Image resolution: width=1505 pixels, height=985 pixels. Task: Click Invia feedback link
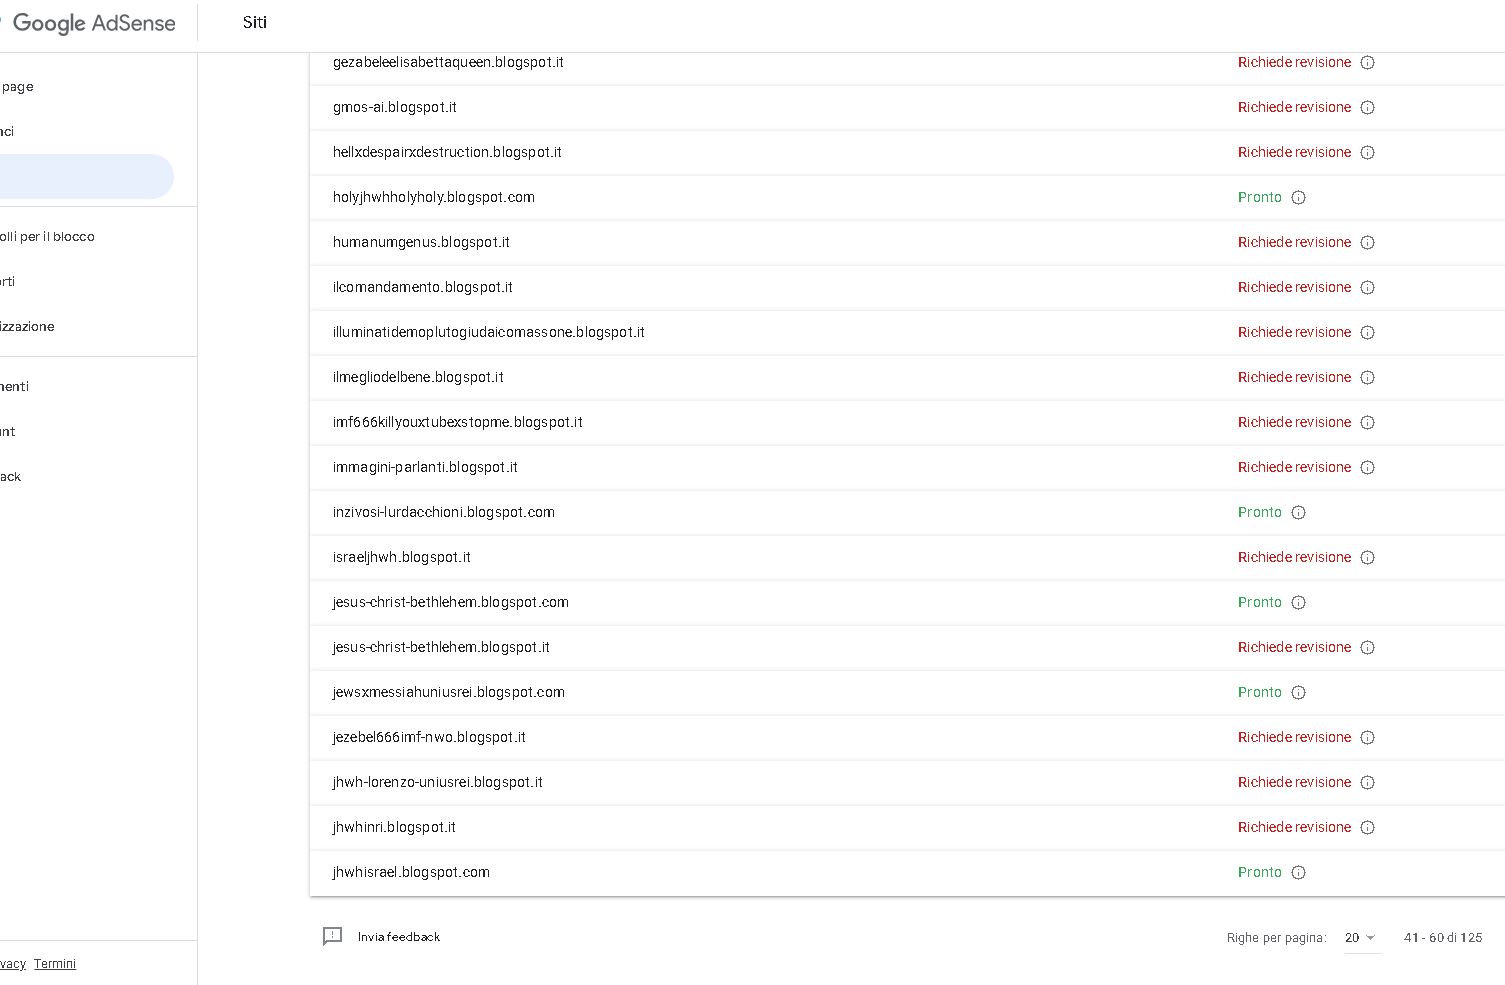coord(399,937)
